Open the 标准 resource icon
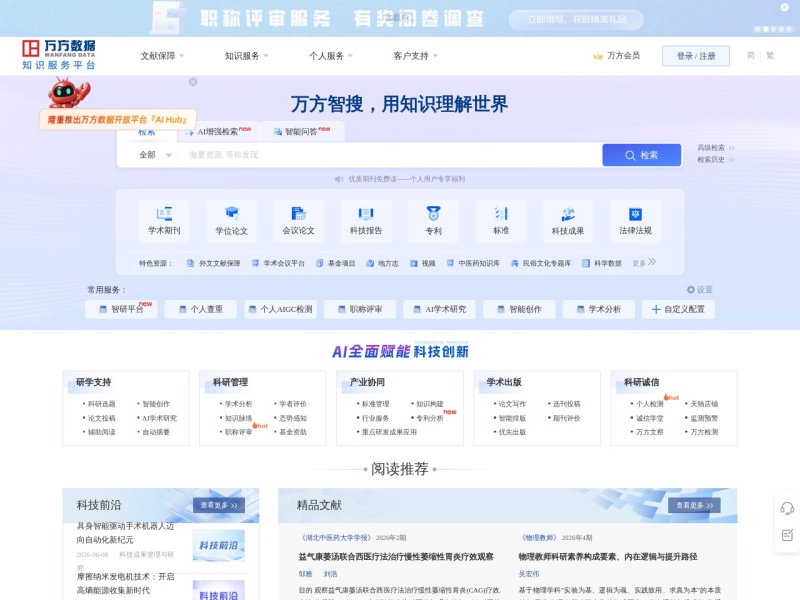This screenshot has height=600, width=800. 501,220
